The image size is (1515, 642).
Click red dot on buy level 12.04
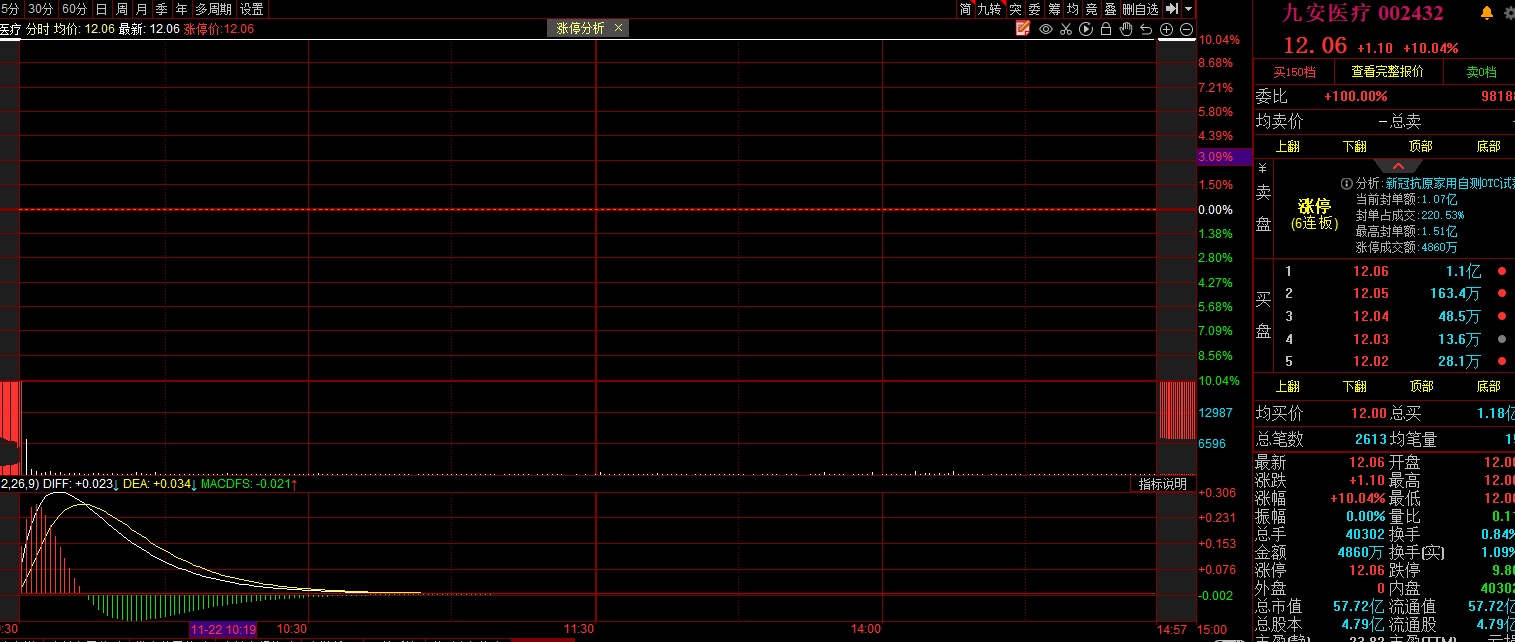(x=1501, y=316)
